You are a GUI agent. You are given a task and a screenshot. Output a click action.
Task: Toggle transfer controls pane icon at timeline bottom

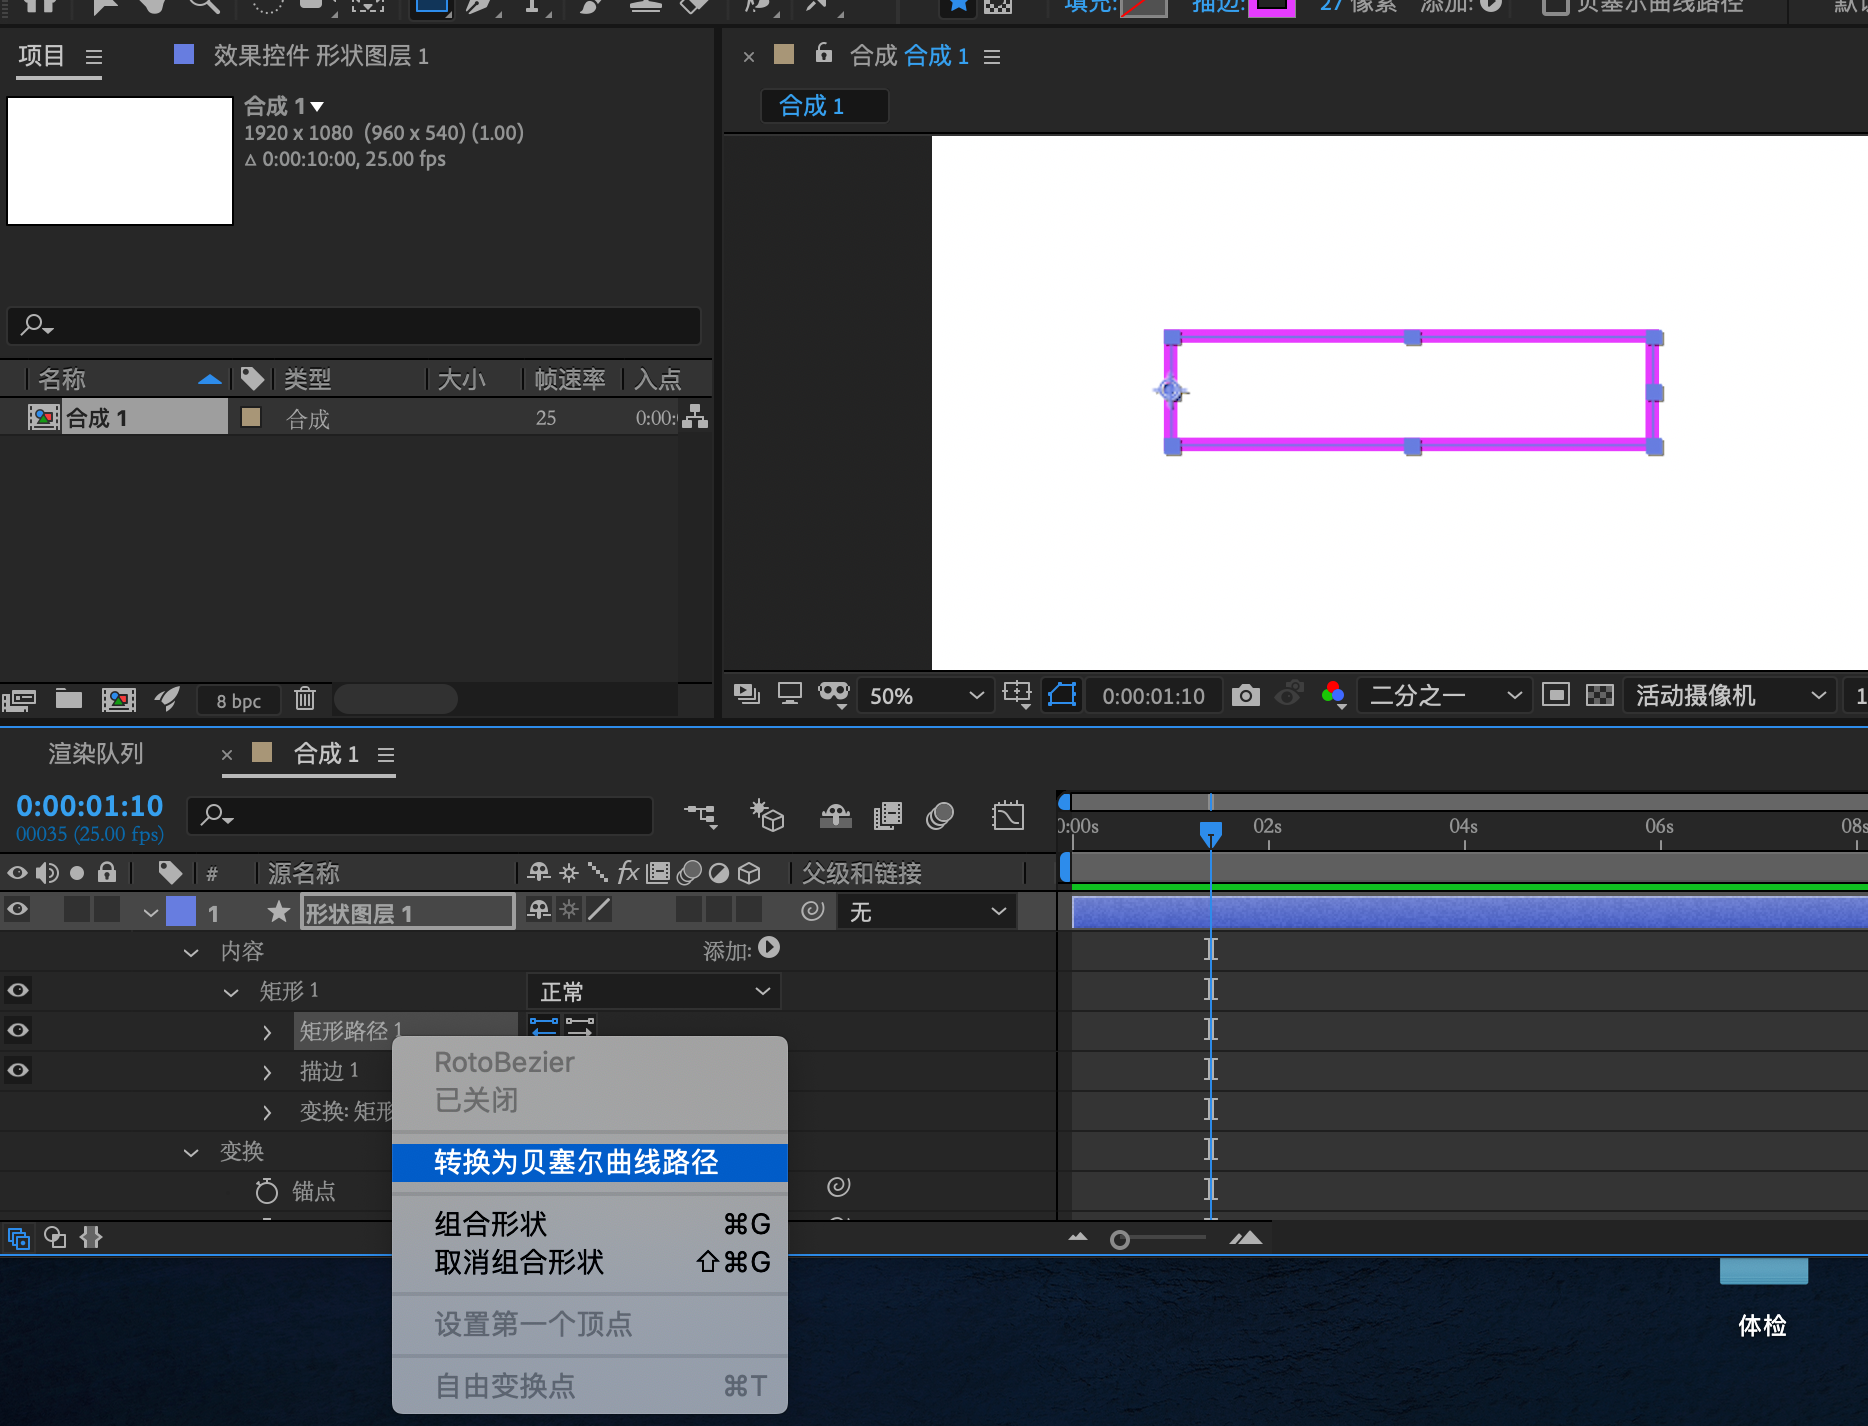click(x=56, y=1238)
